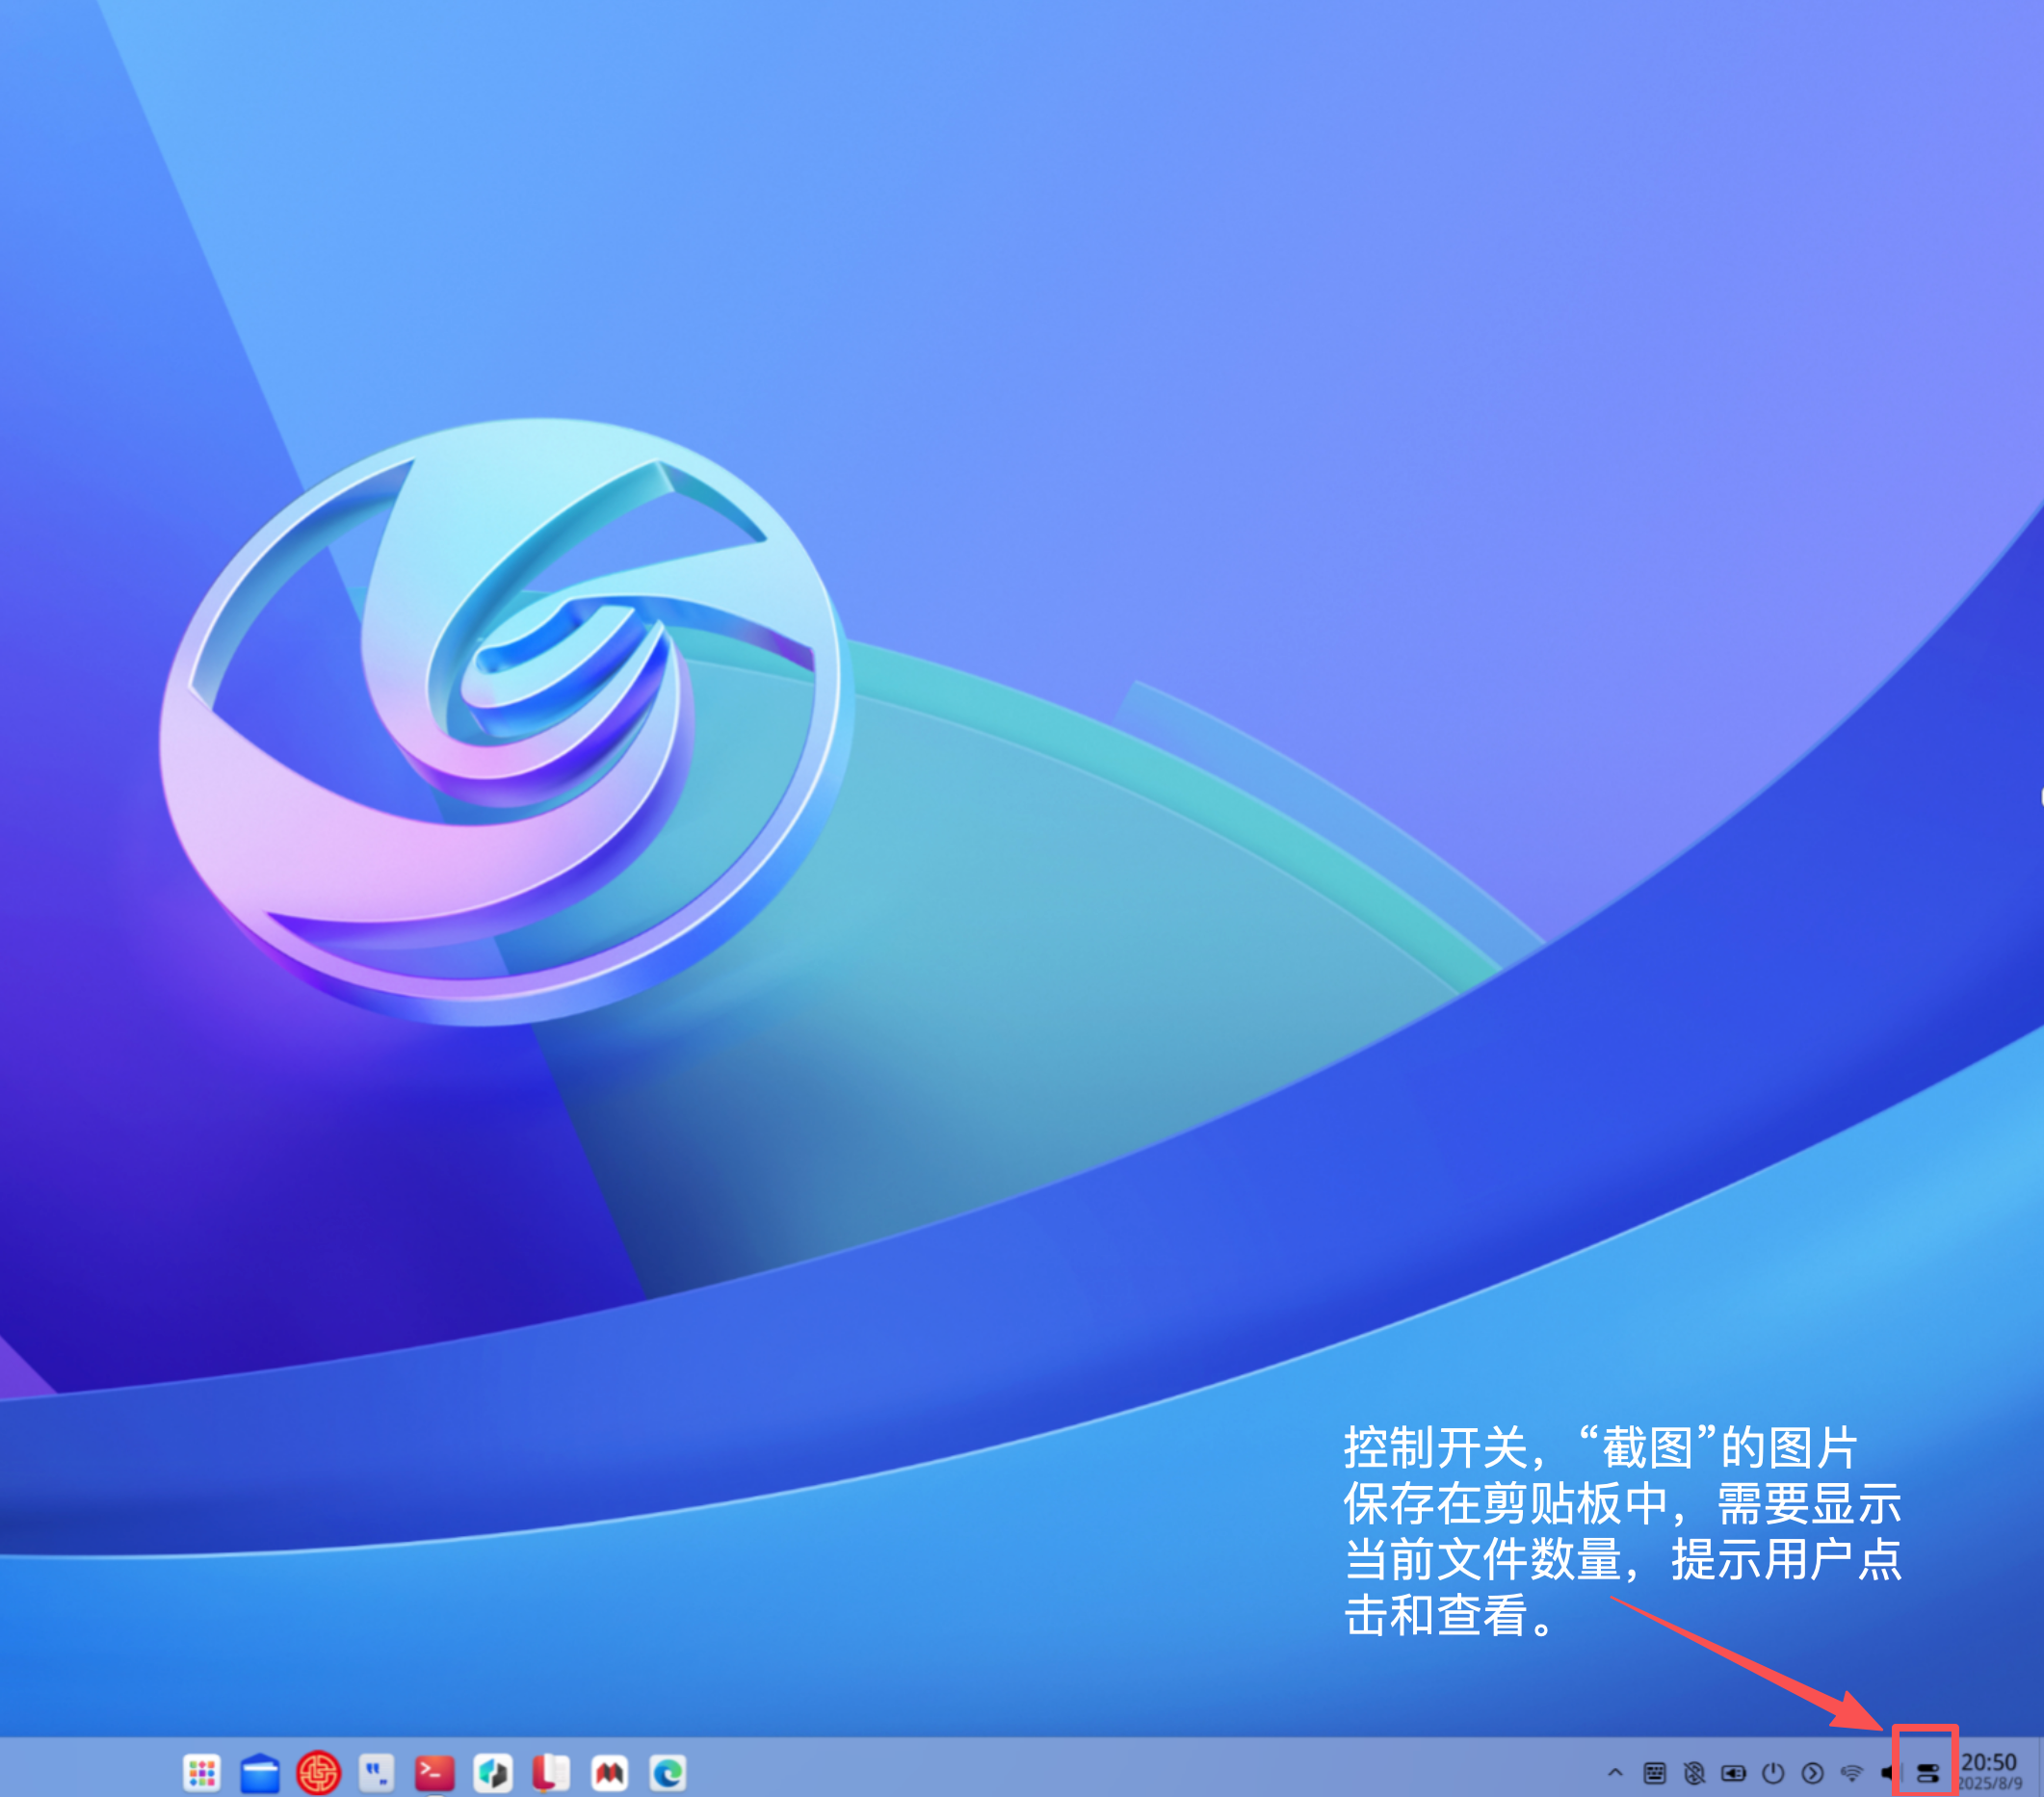Launch the red terminal app
The height and width of the screenshot is (1797, 2044).
435,1772
